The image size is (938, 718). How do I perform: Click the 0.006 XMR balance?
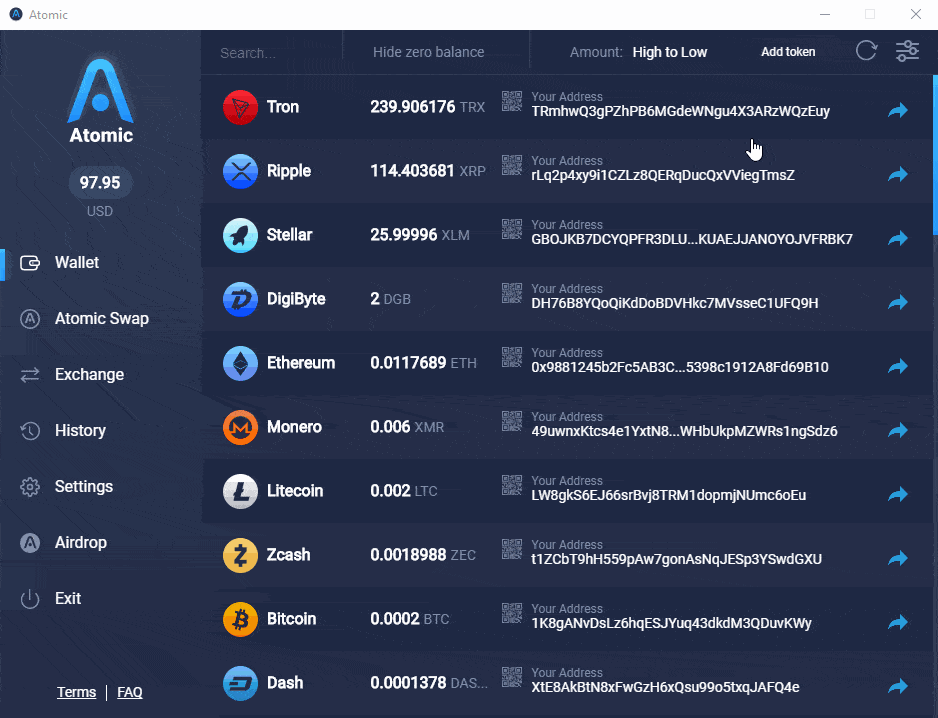(x=407, y=427)
